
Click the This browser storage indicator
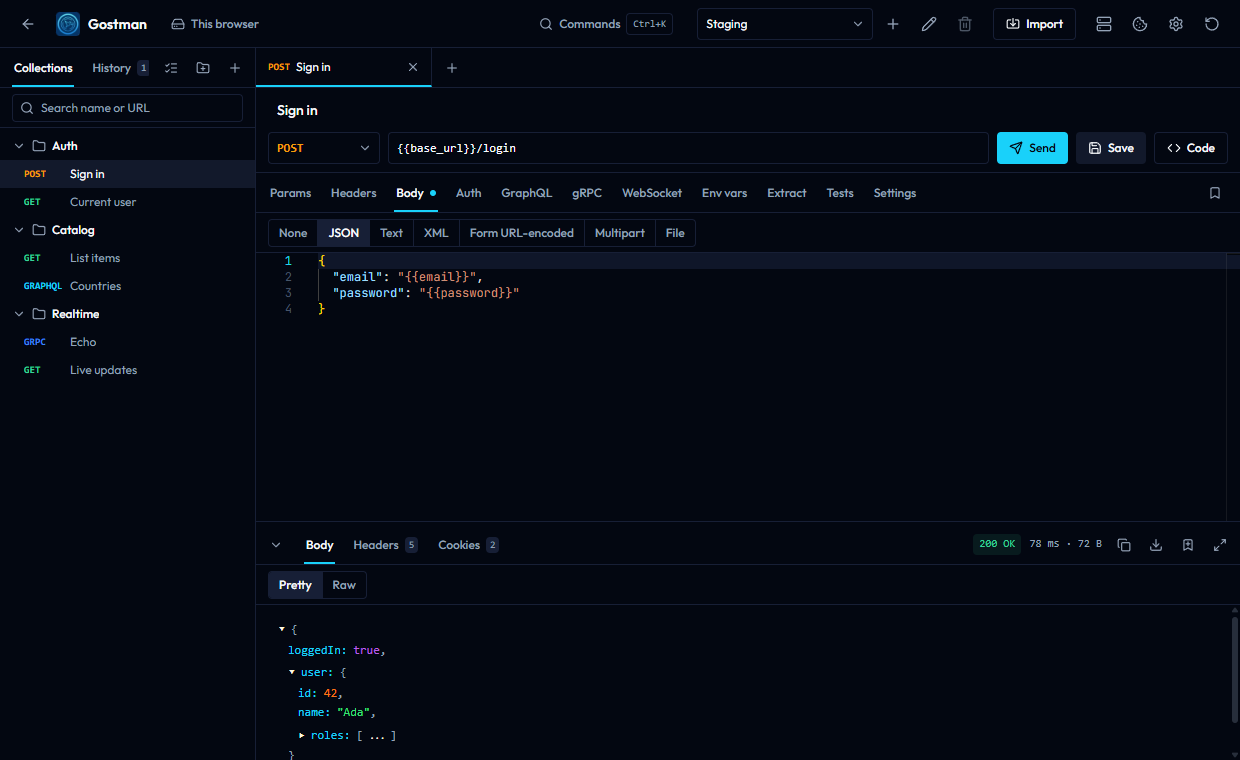215,24
